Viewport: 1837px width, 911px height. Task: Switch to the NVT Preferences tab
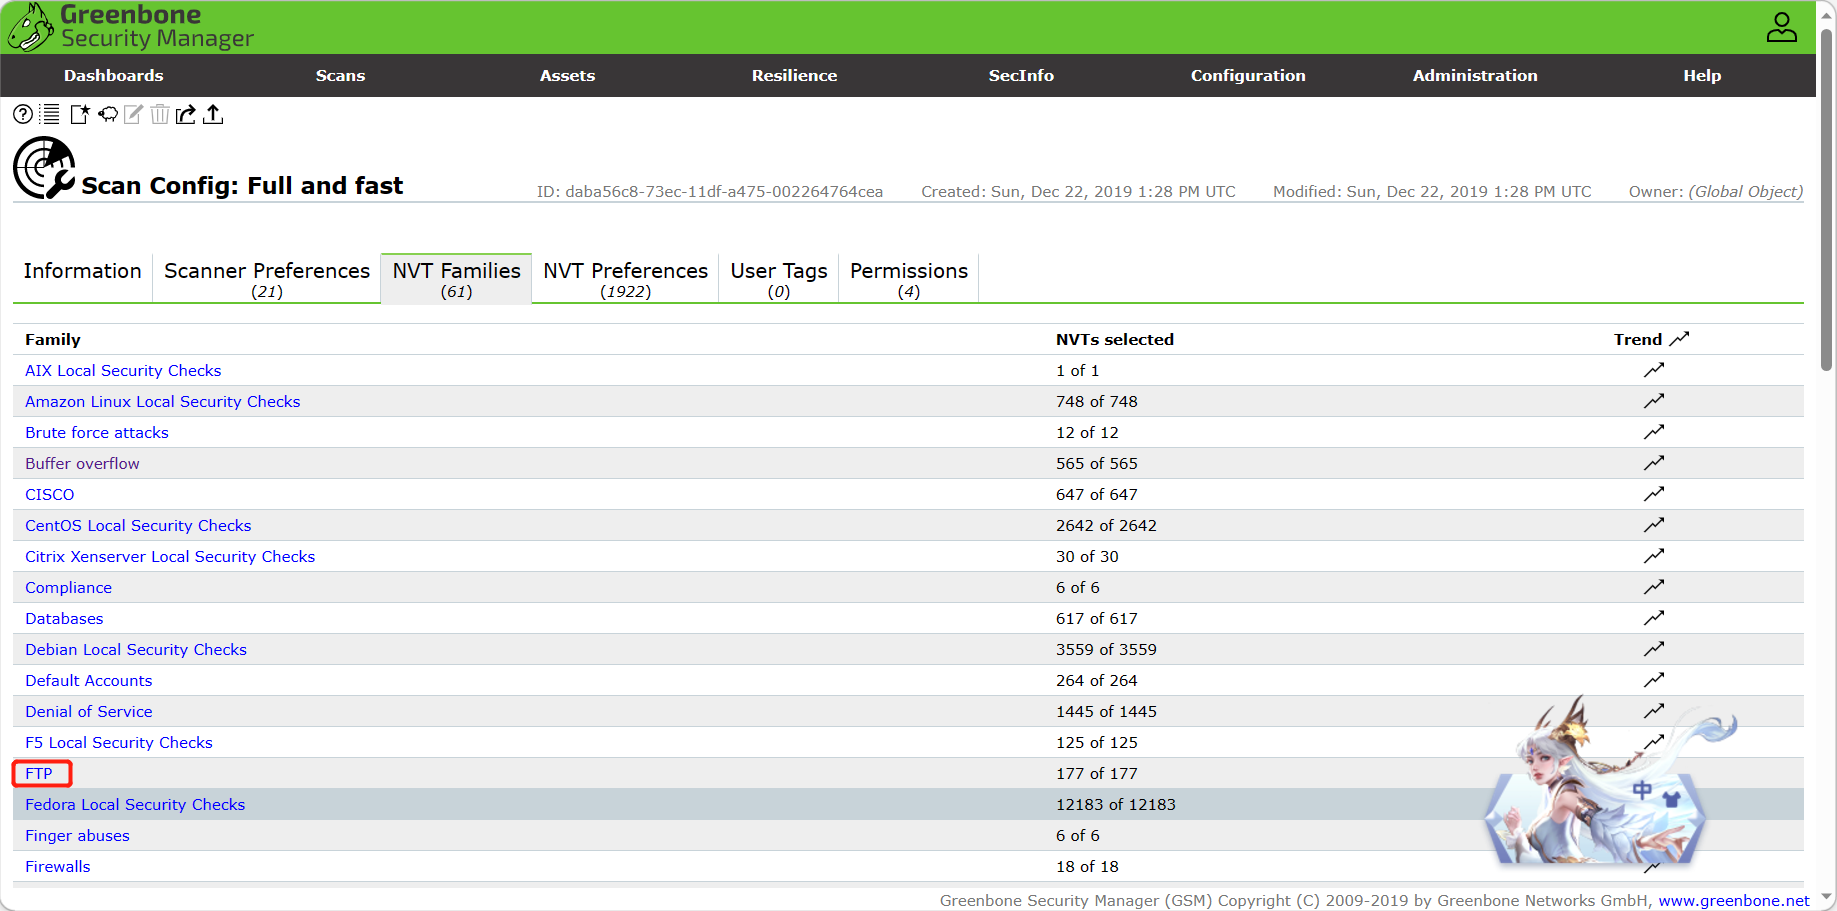pos(625,278)
